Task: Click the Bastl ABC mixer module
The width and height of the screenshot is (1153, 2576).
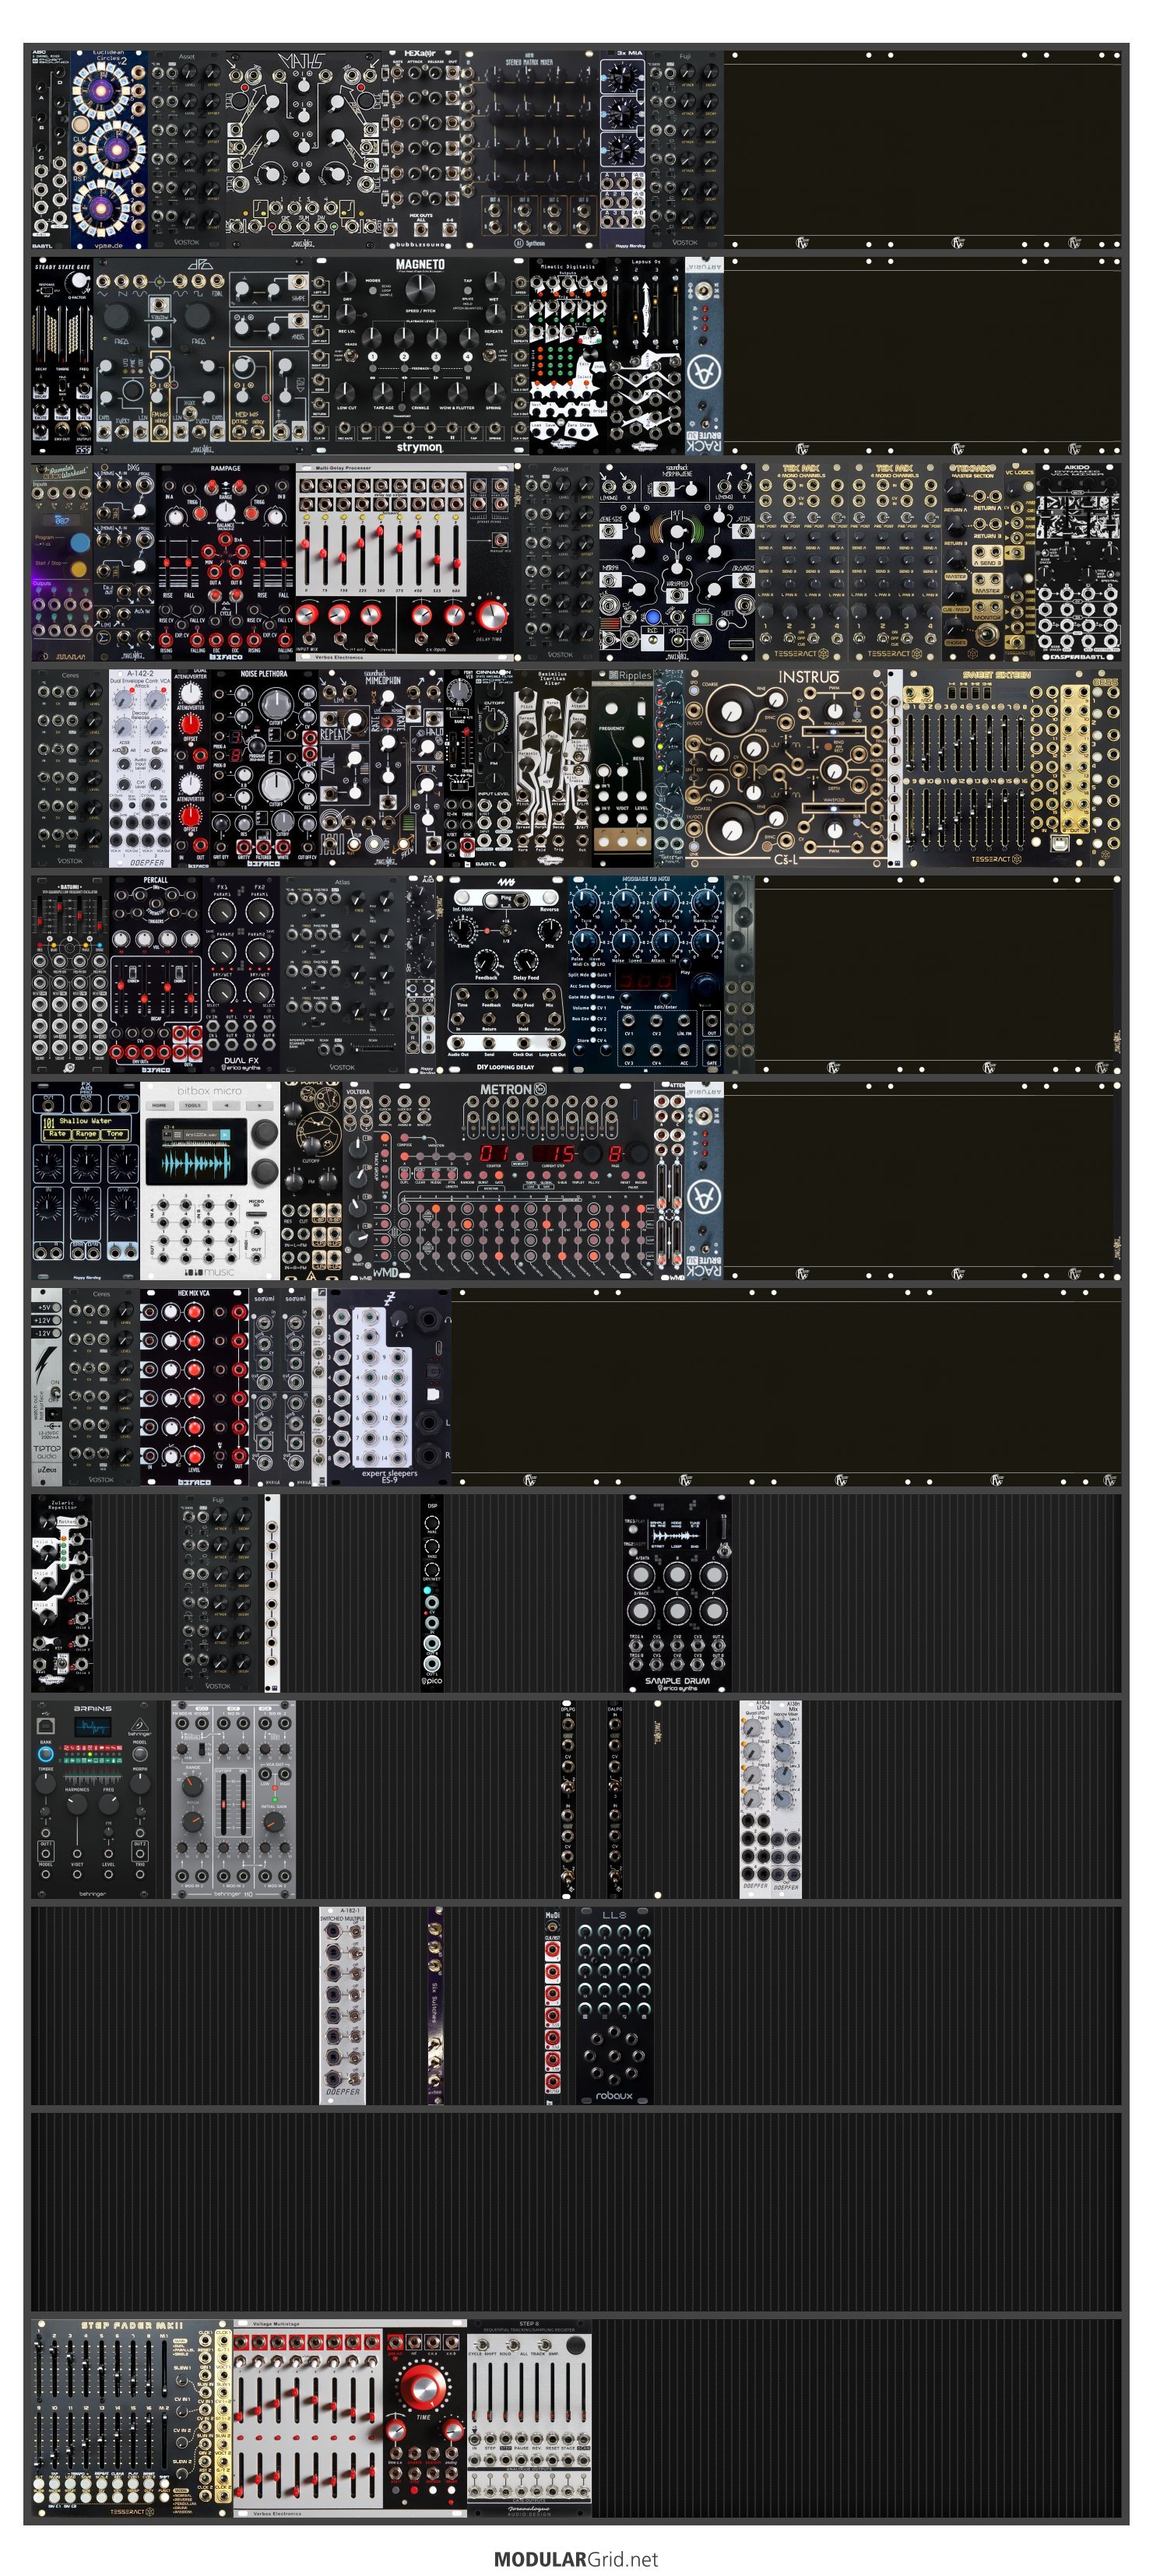Action: click(50, 149)
